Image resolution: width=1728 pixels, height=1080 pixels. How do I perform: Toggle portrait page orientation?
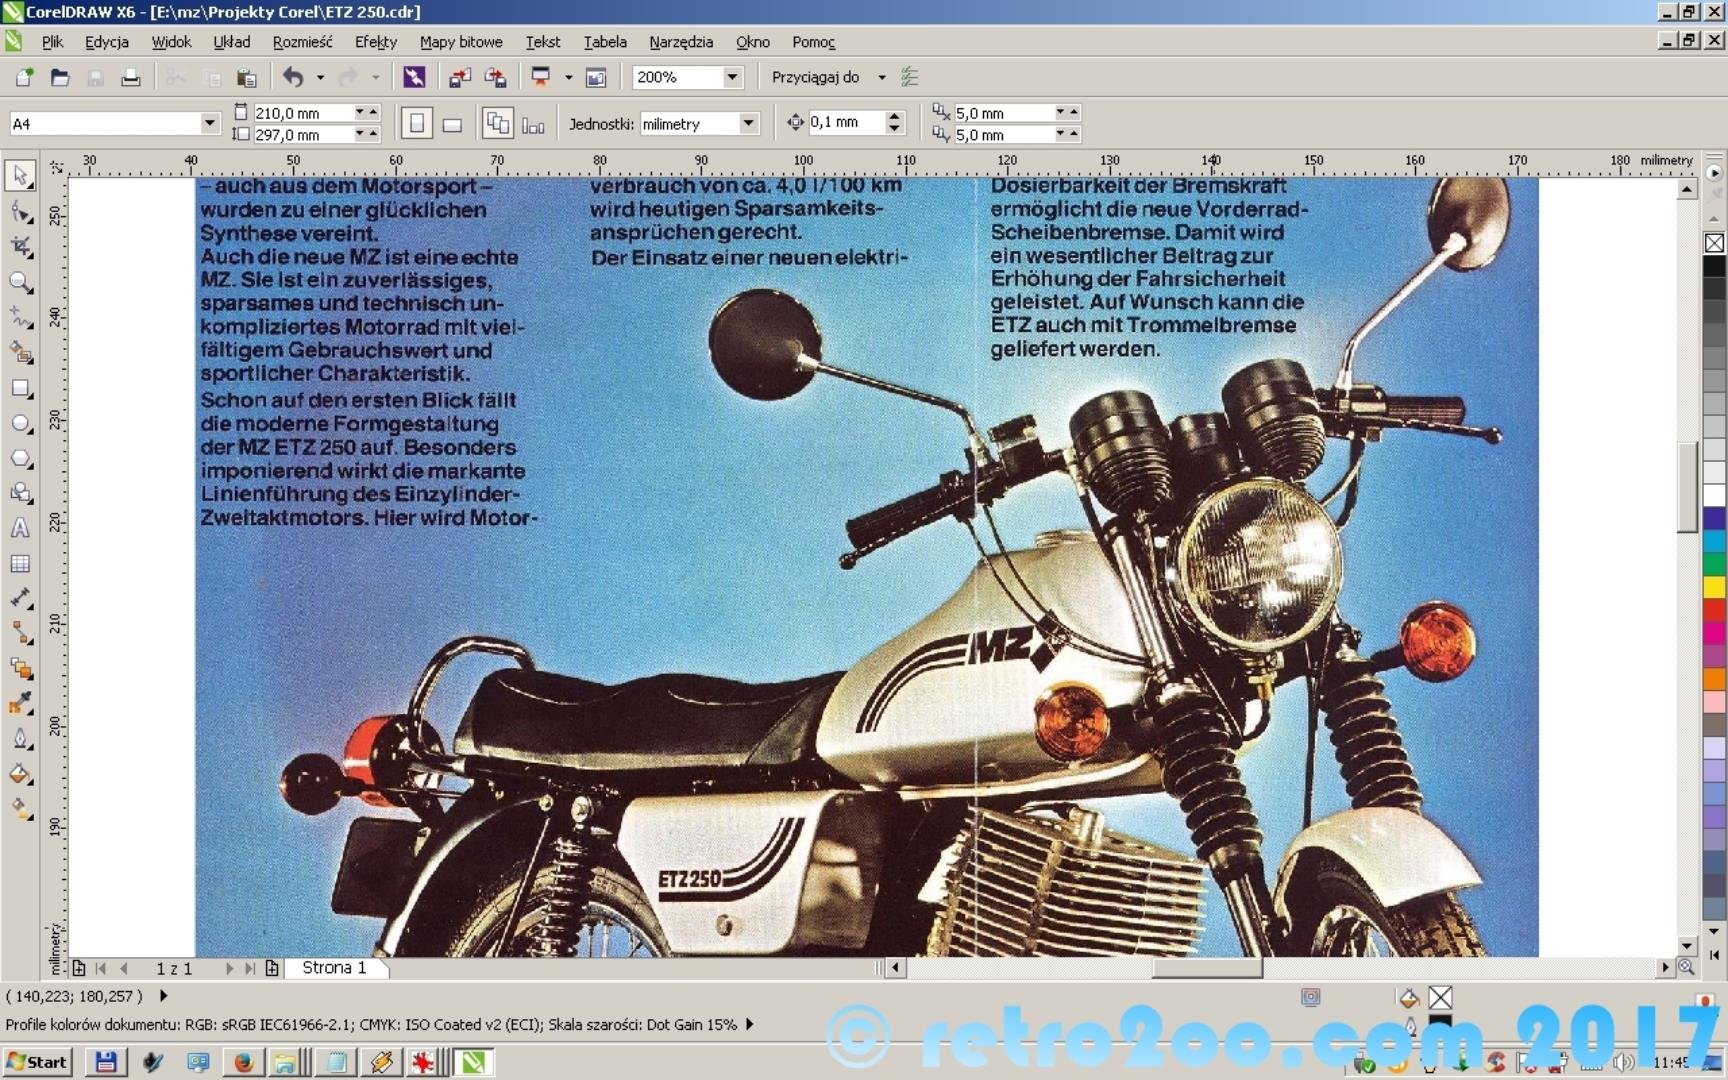pos(417,124)
